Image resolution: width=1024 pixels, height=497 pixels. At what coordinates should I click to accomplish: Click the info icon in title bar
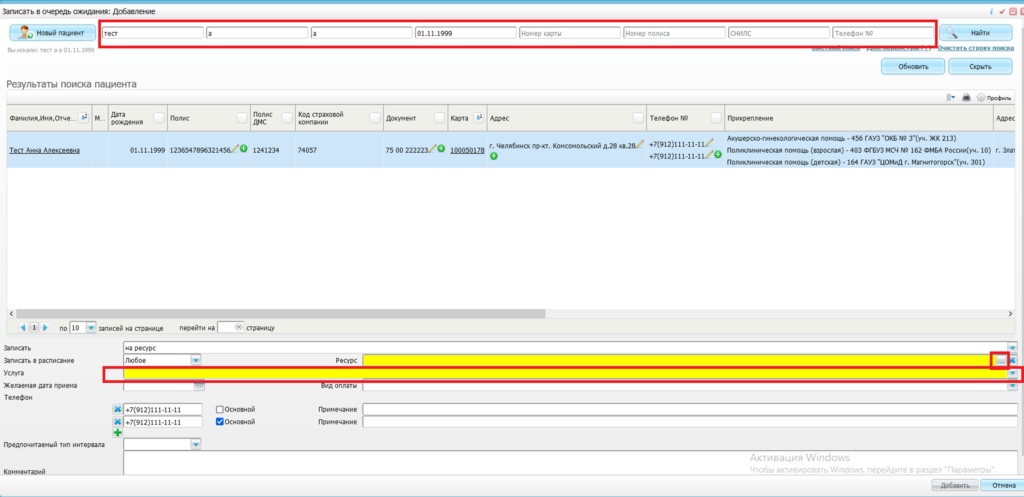tap(991, 12)
